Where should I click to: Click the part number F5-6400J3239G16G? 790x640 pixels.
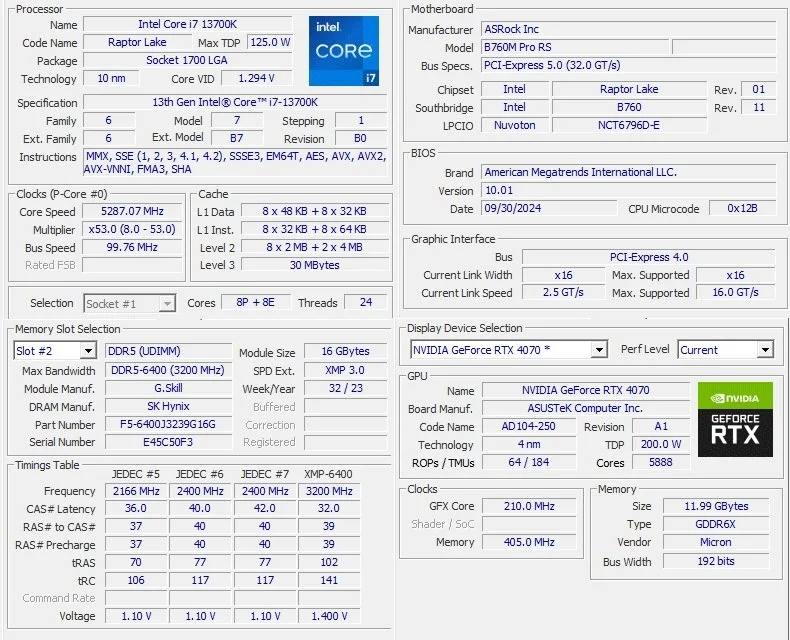[168, 425]
